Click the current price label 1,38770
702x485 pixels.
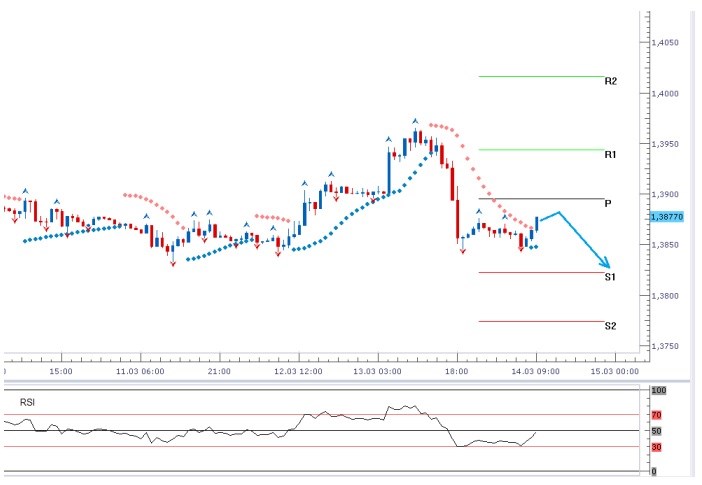click(x=667, y=217)
